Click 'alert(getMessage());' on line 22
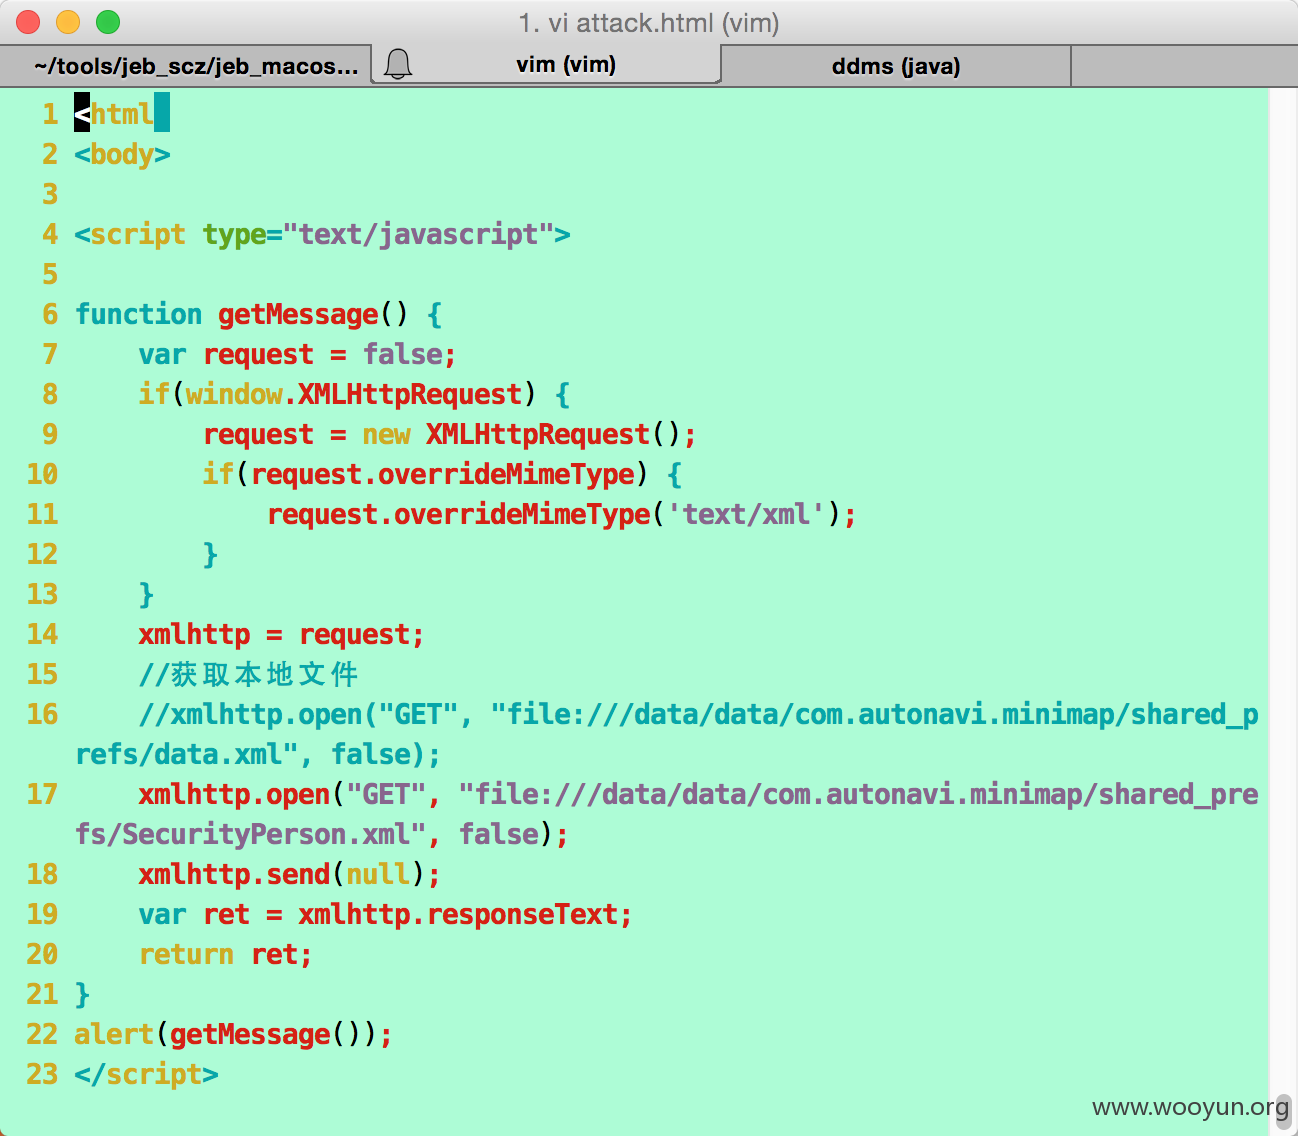 click(234, 1034)
